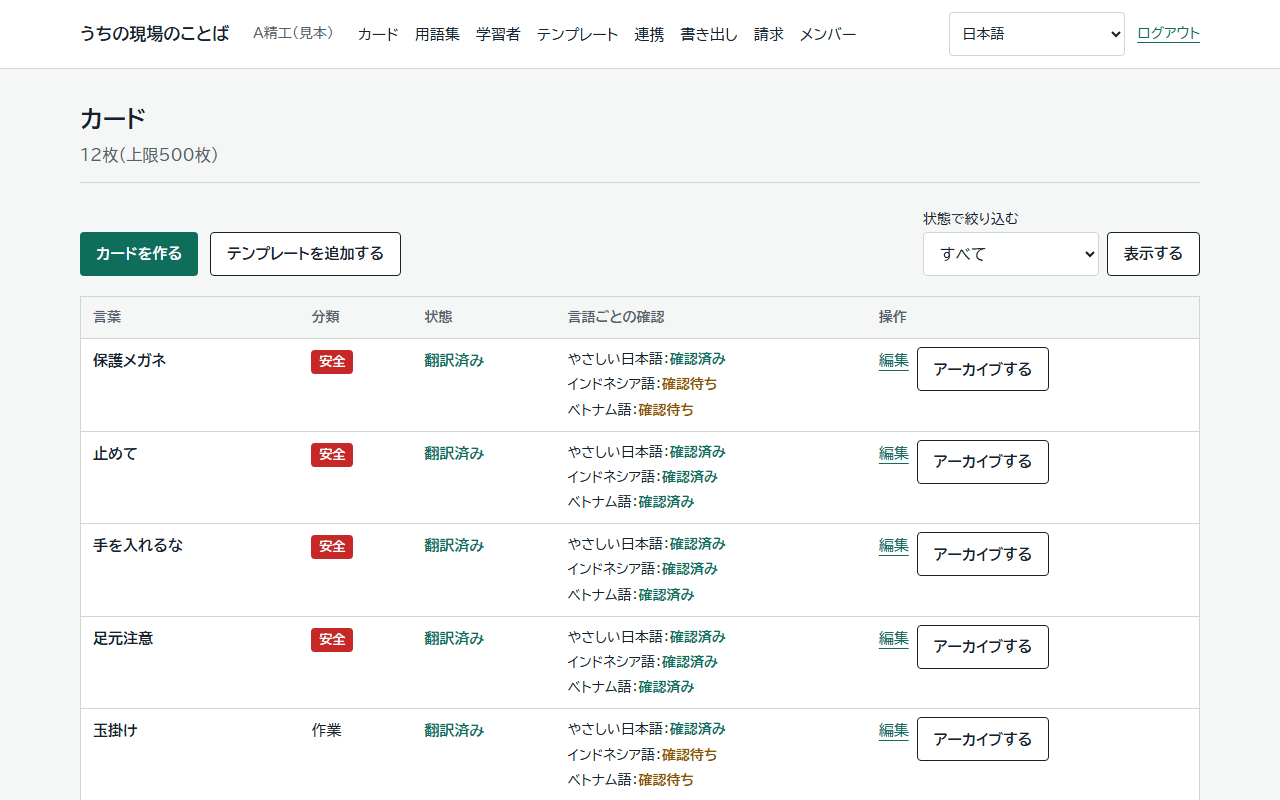
Task: Click テンプレートを追加する button
Action: point(305,254)
